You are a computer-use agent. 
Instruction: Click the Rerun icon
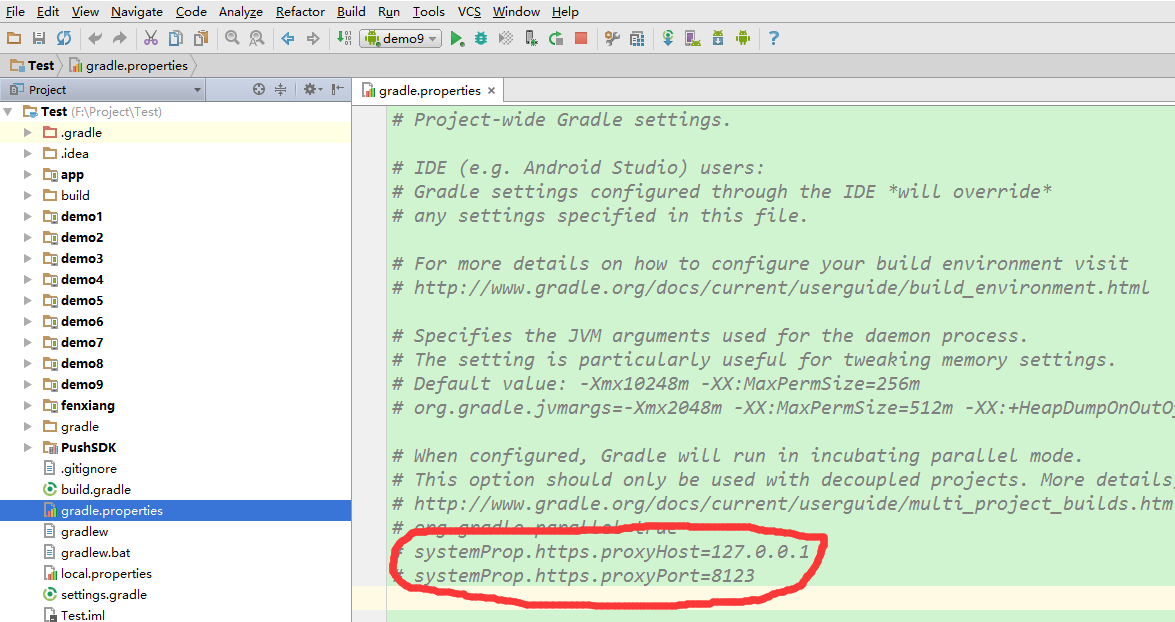point(556,38)
